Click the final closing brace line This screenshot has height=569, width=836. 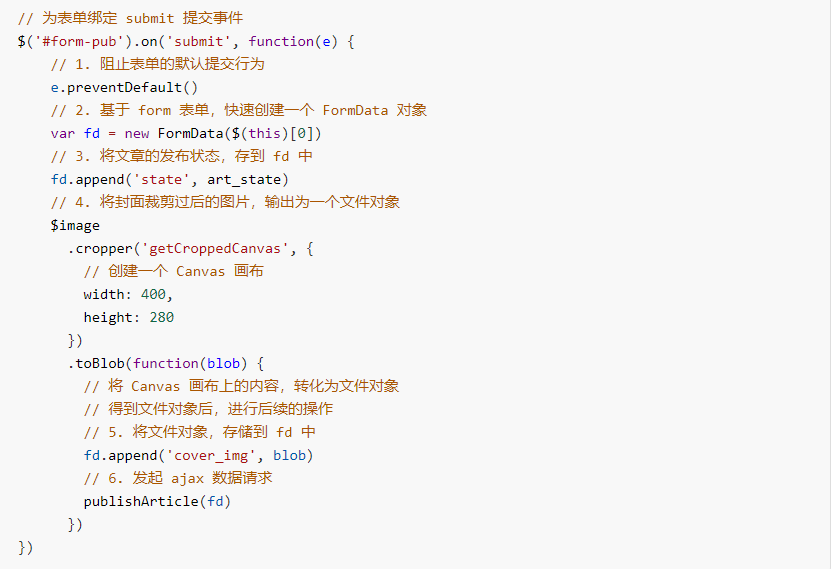coord(26,547)
